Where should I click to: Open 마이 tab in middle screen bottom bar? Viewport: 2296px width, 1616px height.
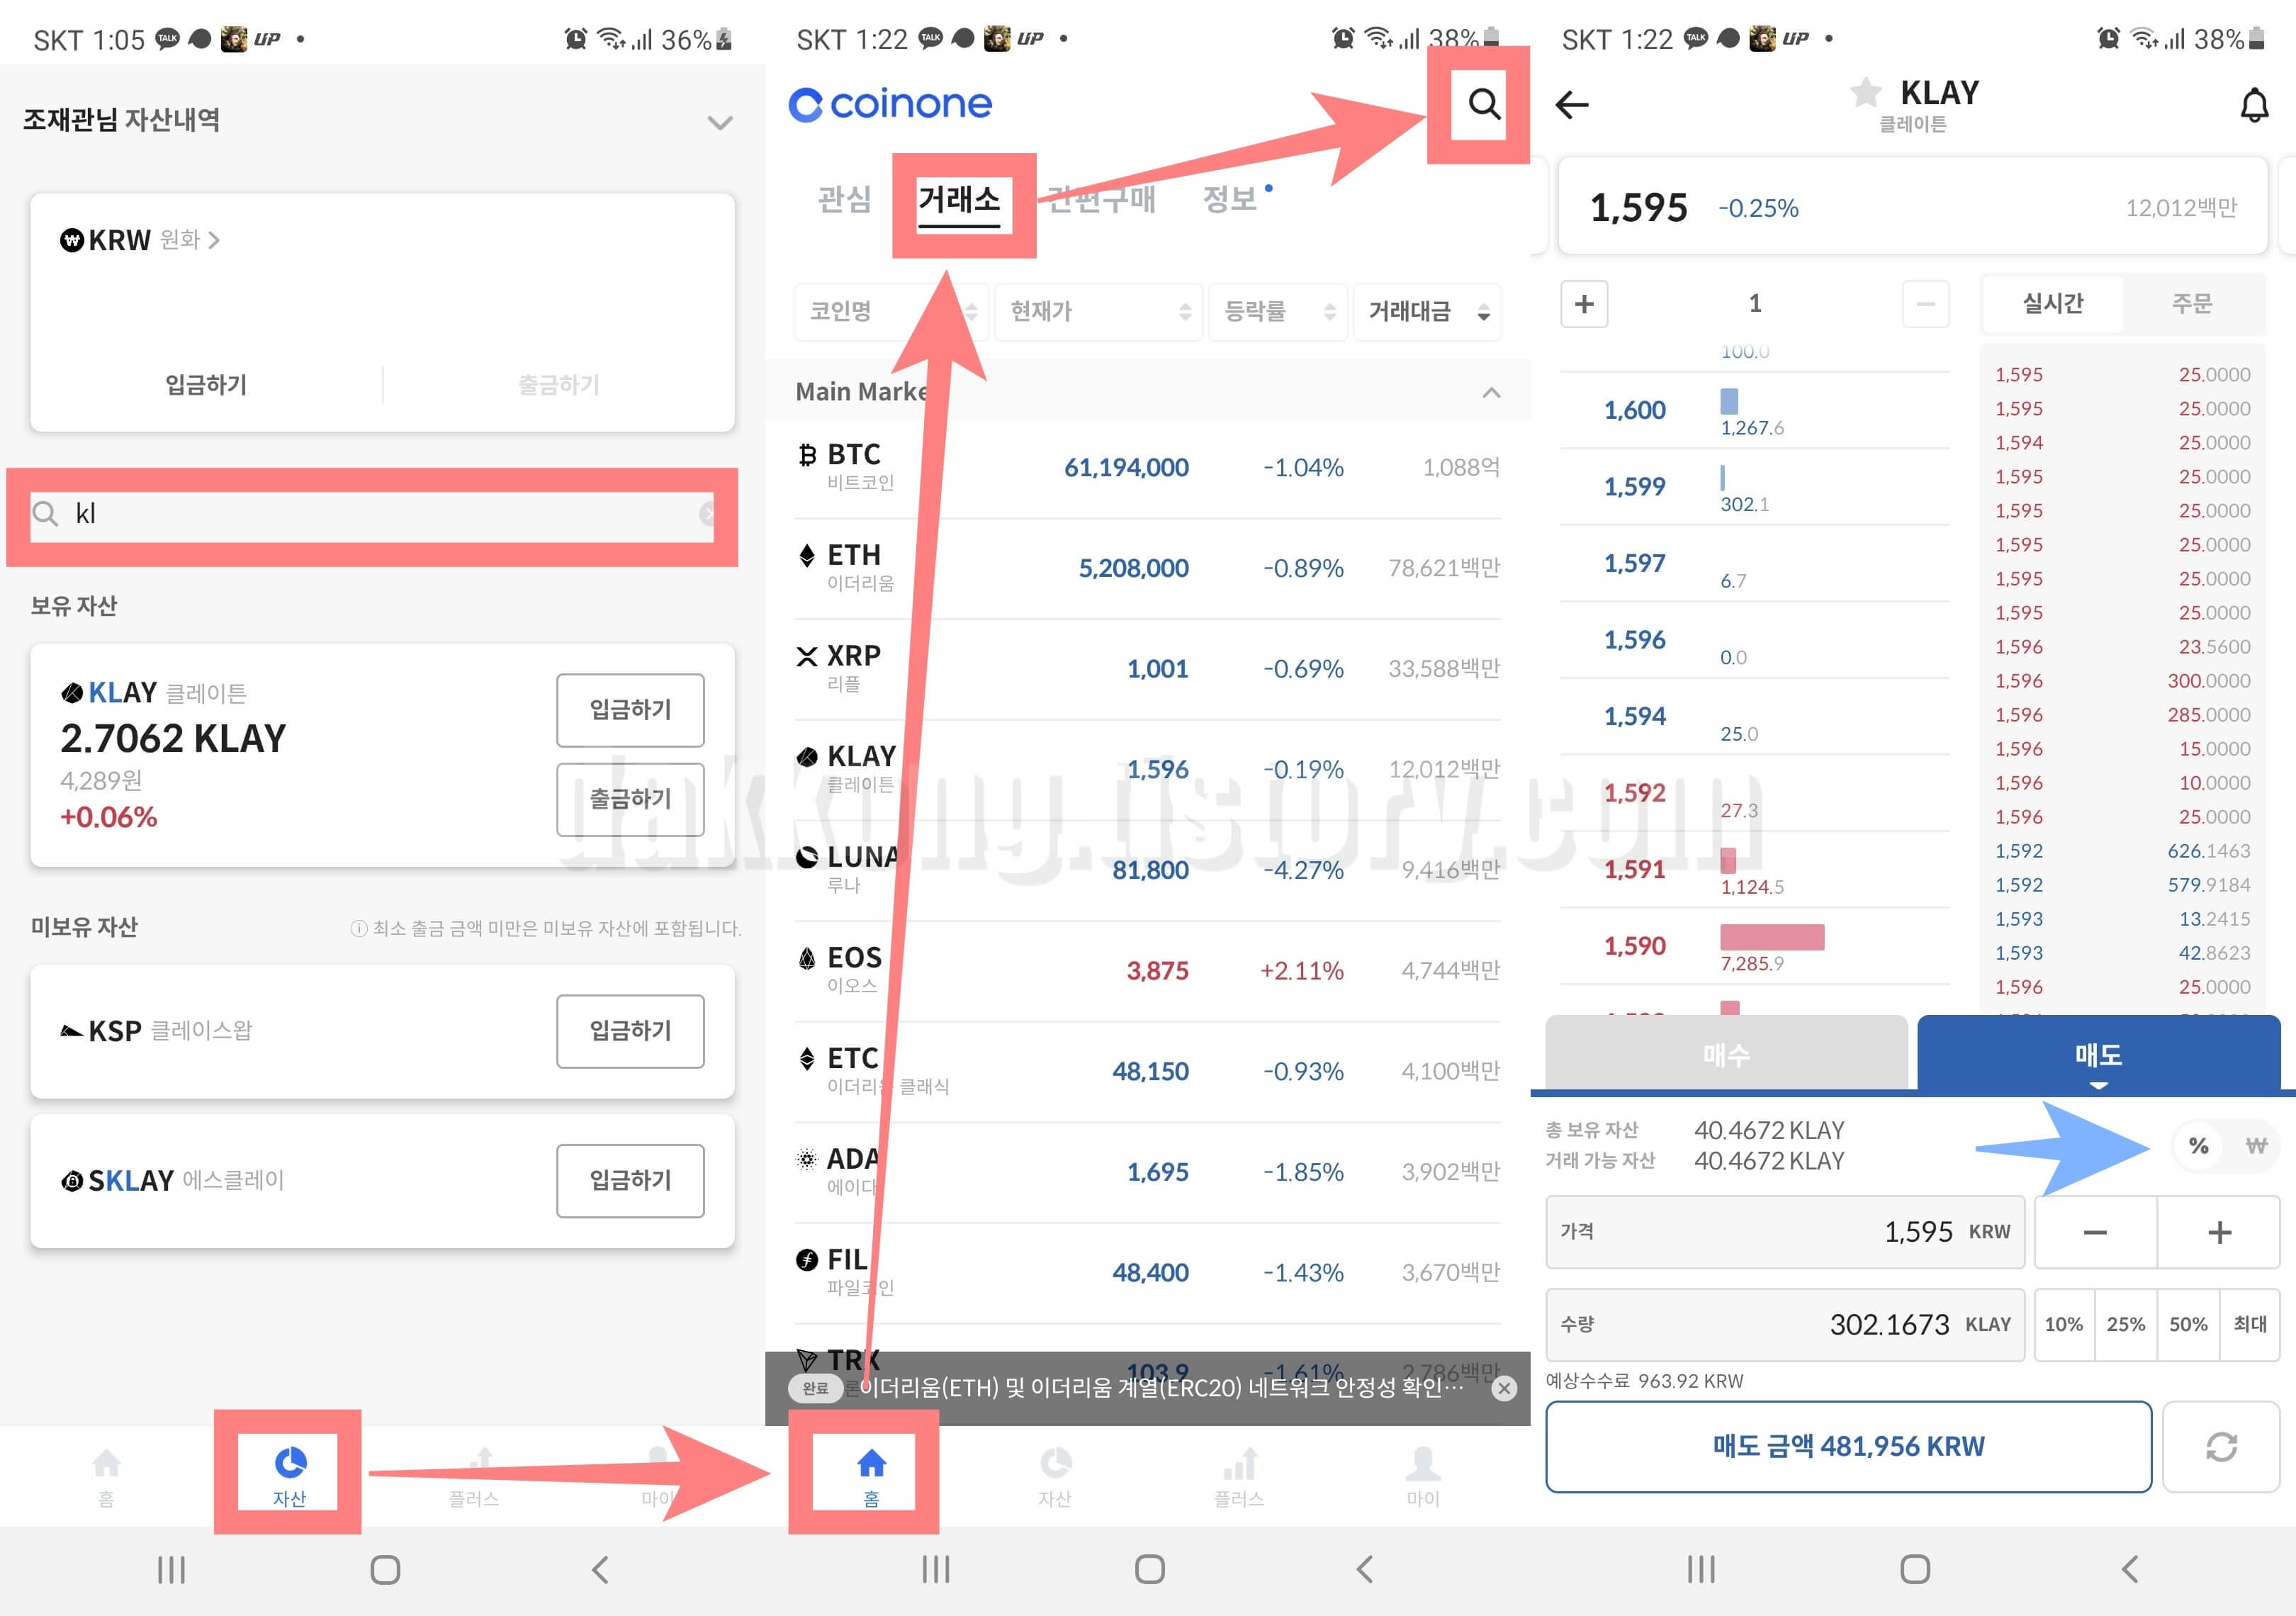[1422, 1476]
